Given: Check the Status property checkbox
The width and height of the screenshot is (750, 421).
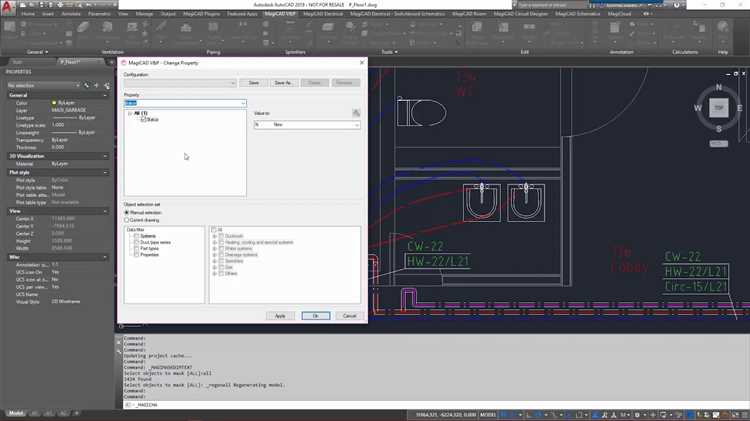Looking at the screenshot, I should [x=143, y=119].
